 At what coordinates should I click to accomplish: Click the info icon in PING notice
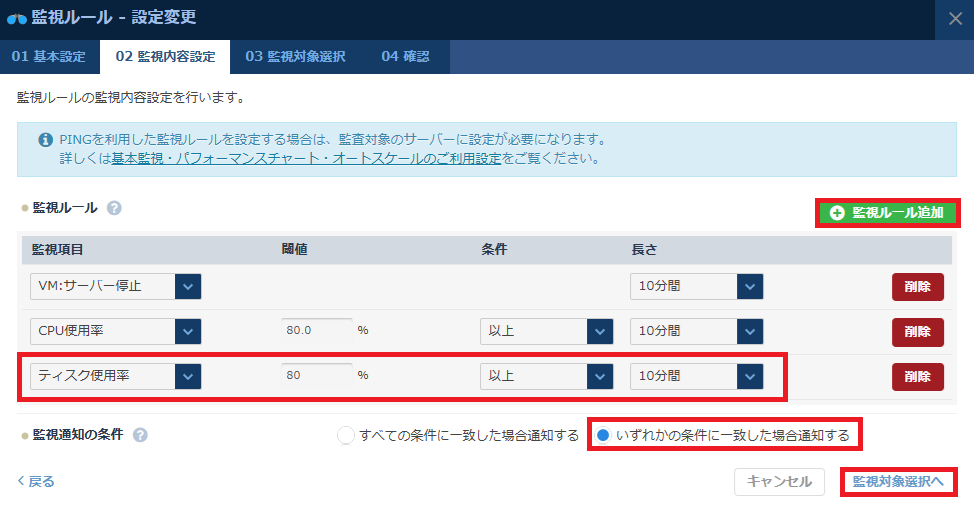[45, 140]
